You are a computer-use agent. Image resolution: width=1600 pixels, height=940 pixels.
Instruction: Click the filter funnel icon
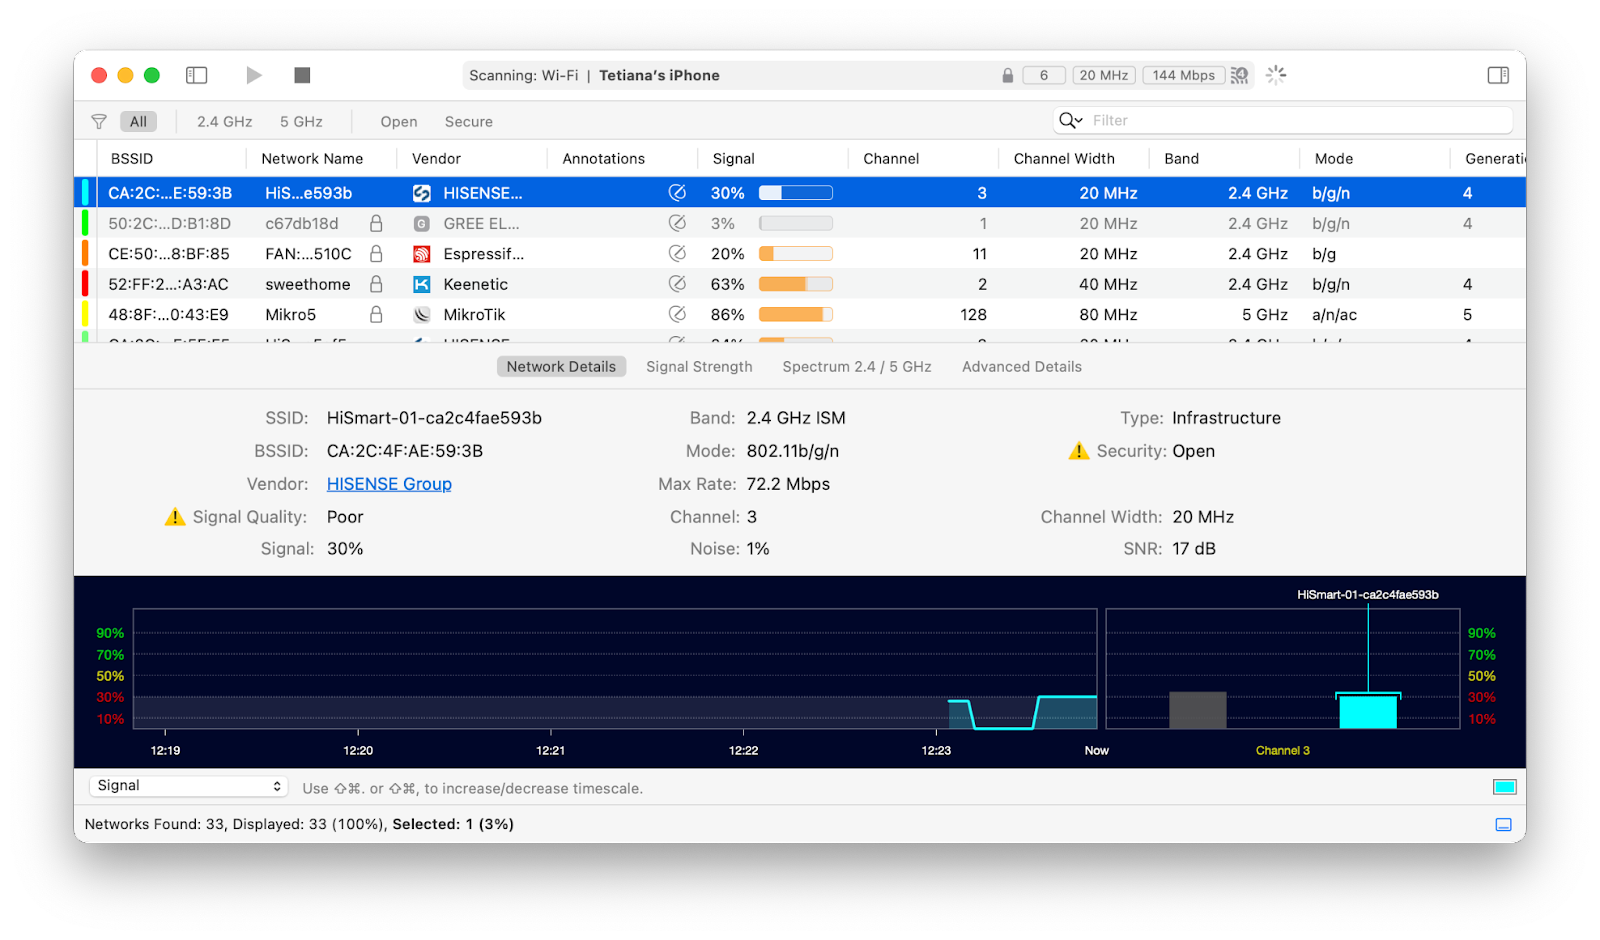point(99,122)
